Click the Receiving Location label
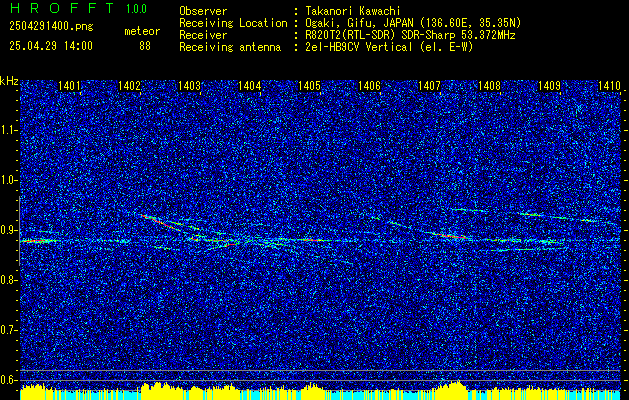Image resolution: width=629 pixels, height=400 pixels. tap(233, 23)
